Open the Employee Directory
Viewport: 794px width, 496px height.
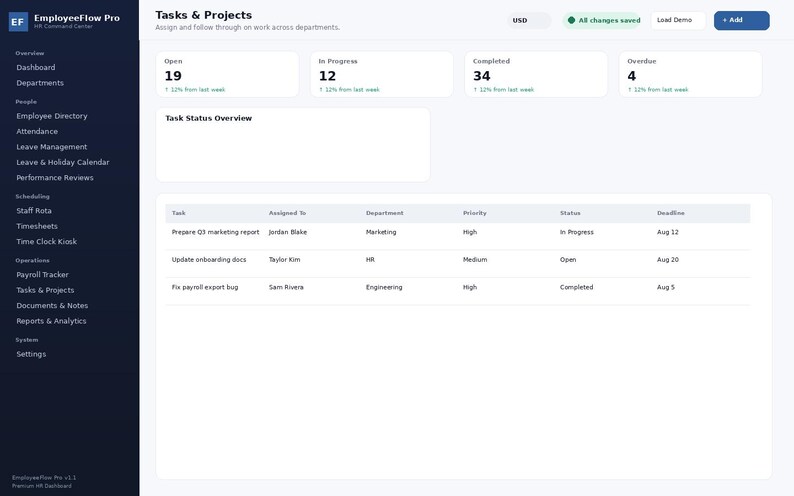pyautogui.click(x=52, y=116)
